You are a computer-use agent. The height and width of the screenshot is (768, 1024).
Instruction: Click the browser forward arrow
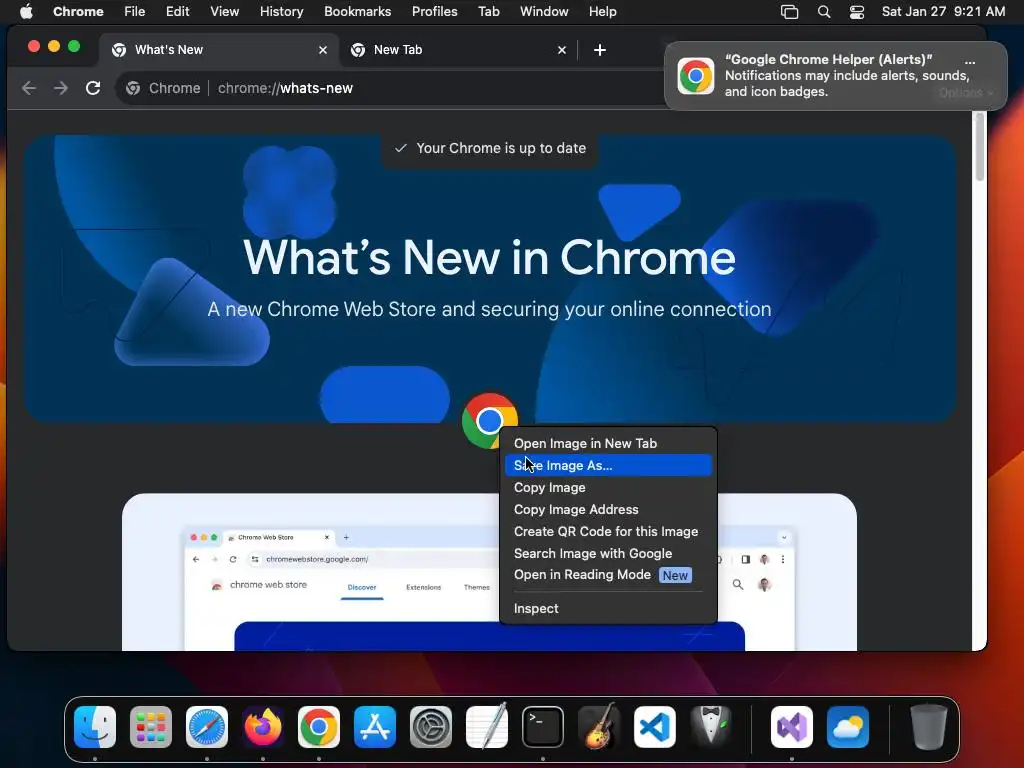pos(61,88)
